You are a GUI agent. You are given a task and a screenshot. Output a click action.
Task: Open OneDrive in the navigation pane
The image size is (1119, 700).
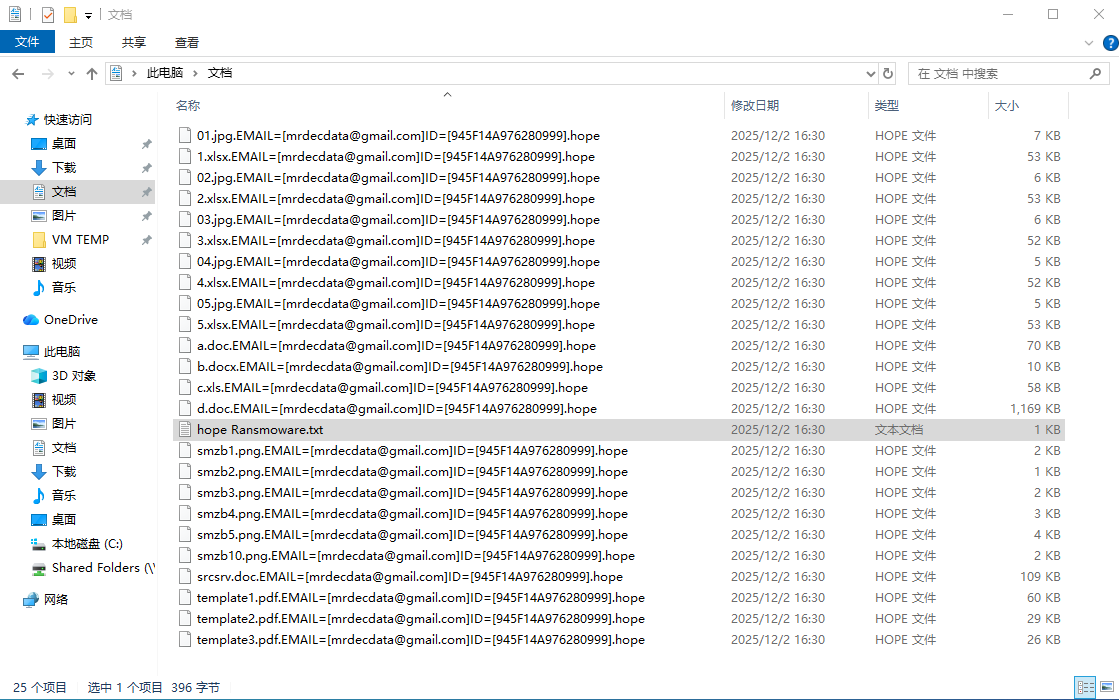(x=70, y=320)
